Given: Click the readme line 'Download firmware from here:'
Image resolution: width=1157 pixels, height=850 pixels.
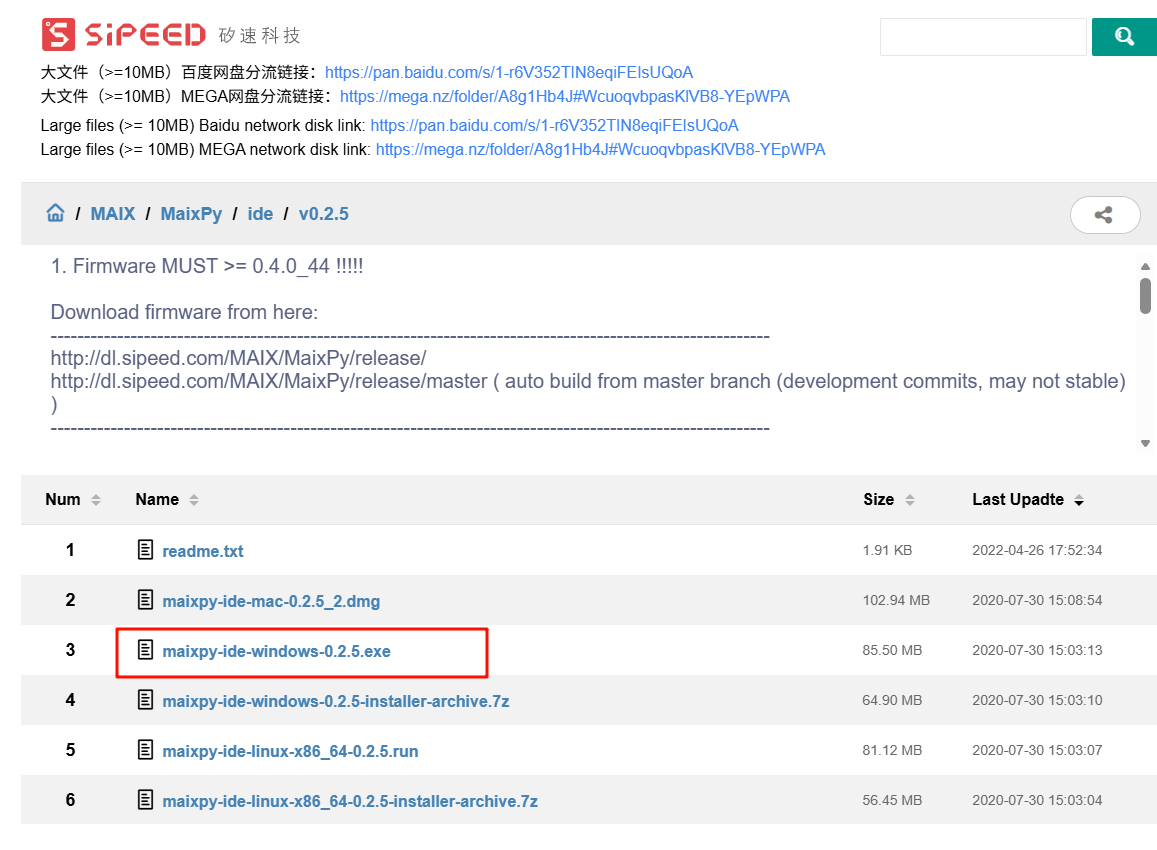Looking at the screenshot, I should [x=184, y=312].
